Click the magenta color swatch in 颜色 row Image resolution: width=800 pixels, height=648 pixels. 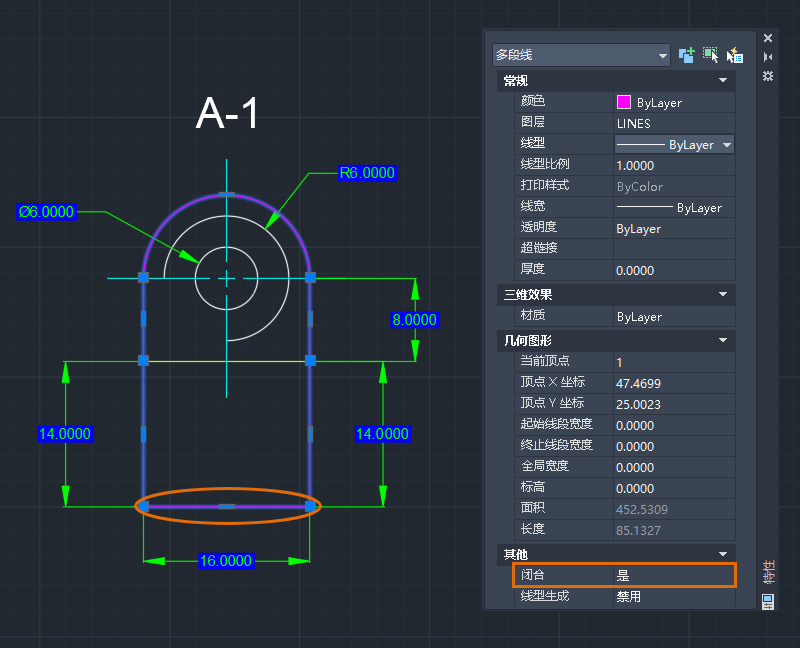click(x=624, y=102)
